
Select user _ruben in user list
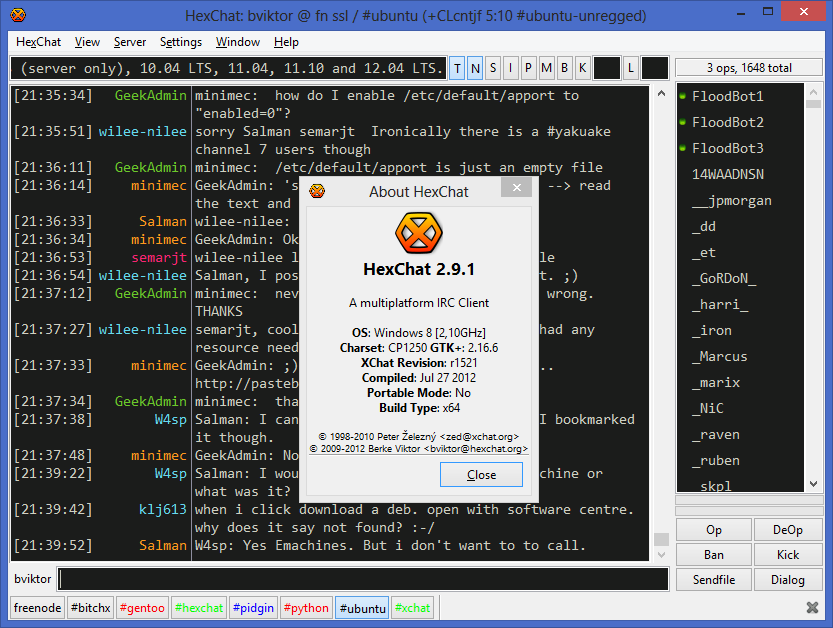pos(716,461)
